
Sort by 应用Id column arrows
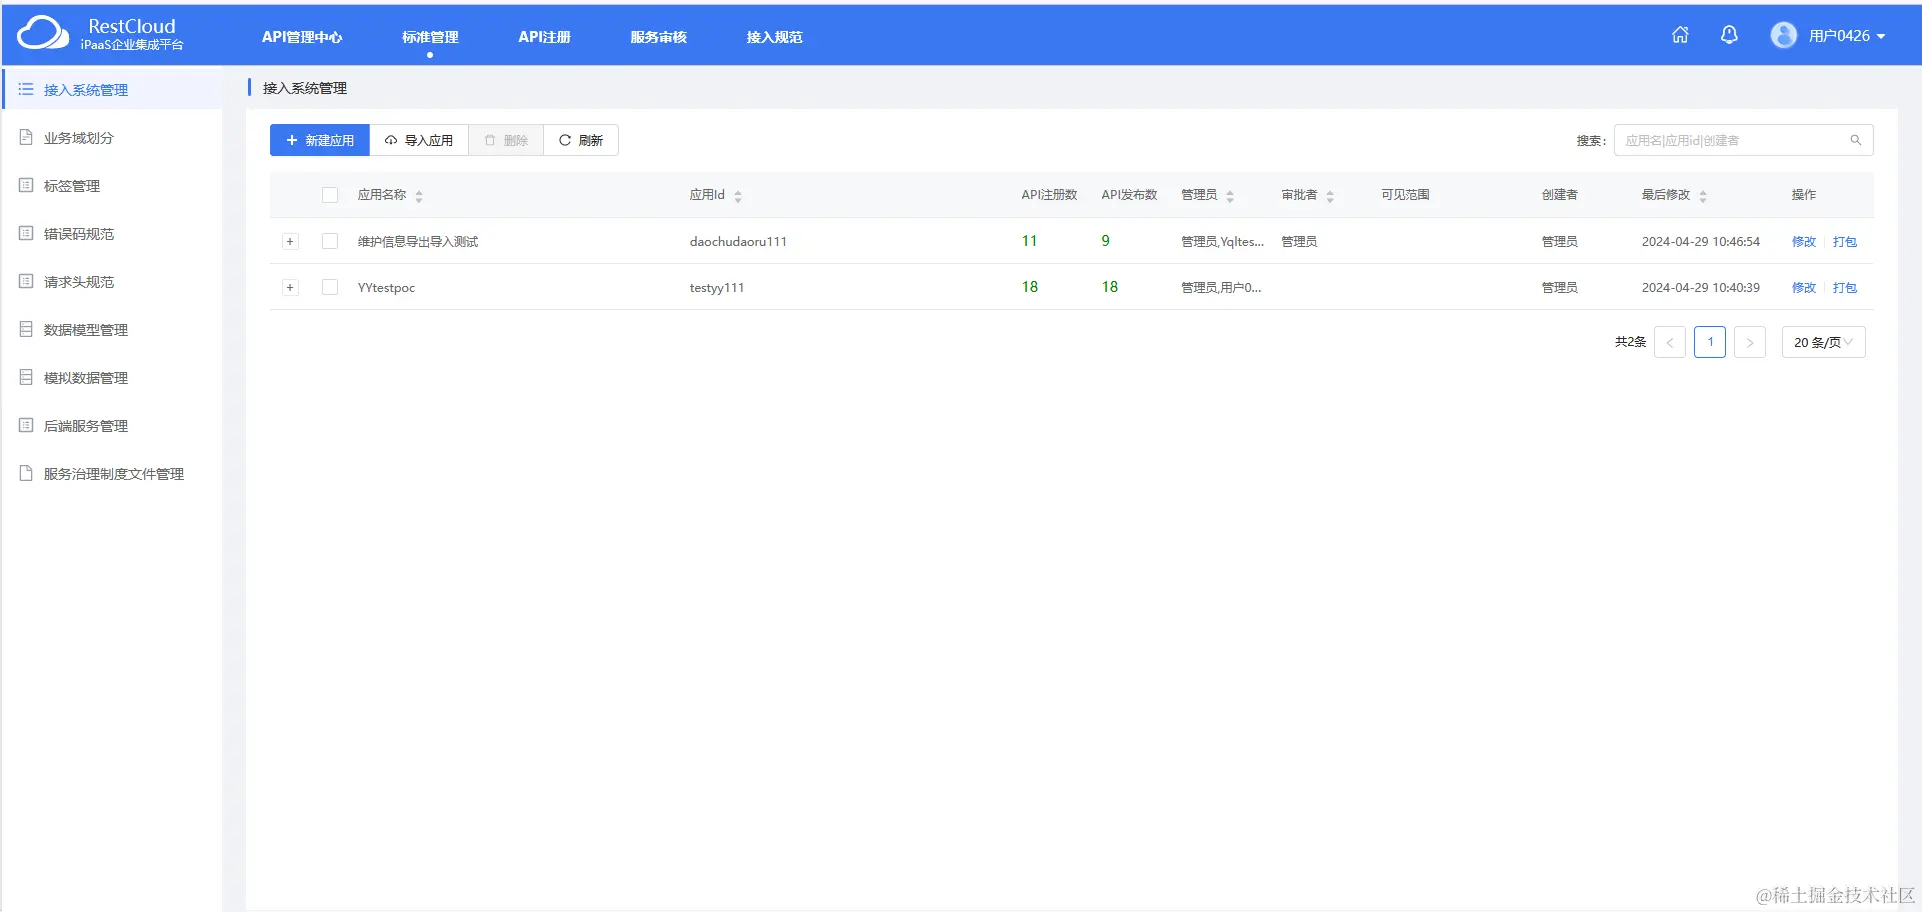coord(738,196)
